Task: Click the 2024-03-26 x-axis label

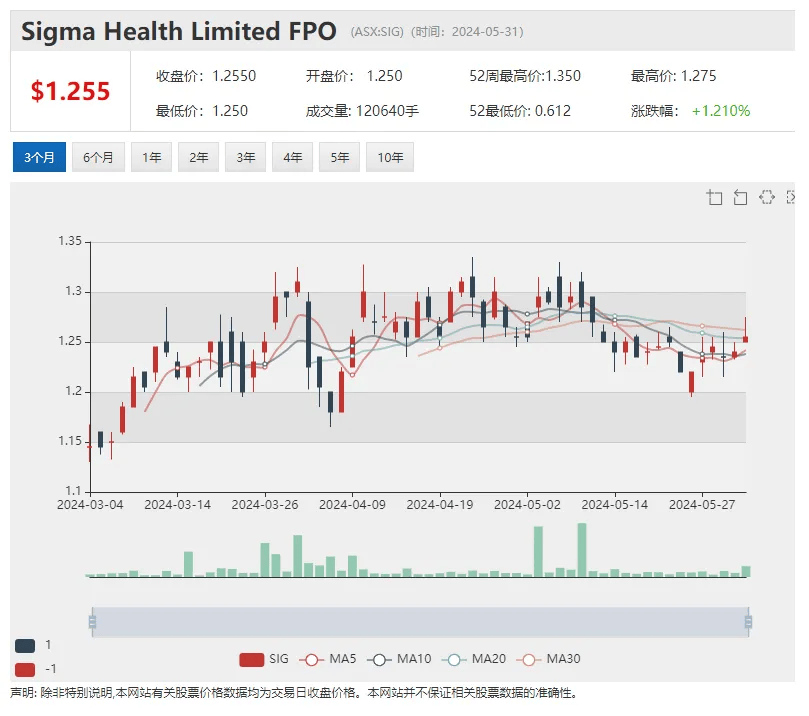Action: click(265, 505)
